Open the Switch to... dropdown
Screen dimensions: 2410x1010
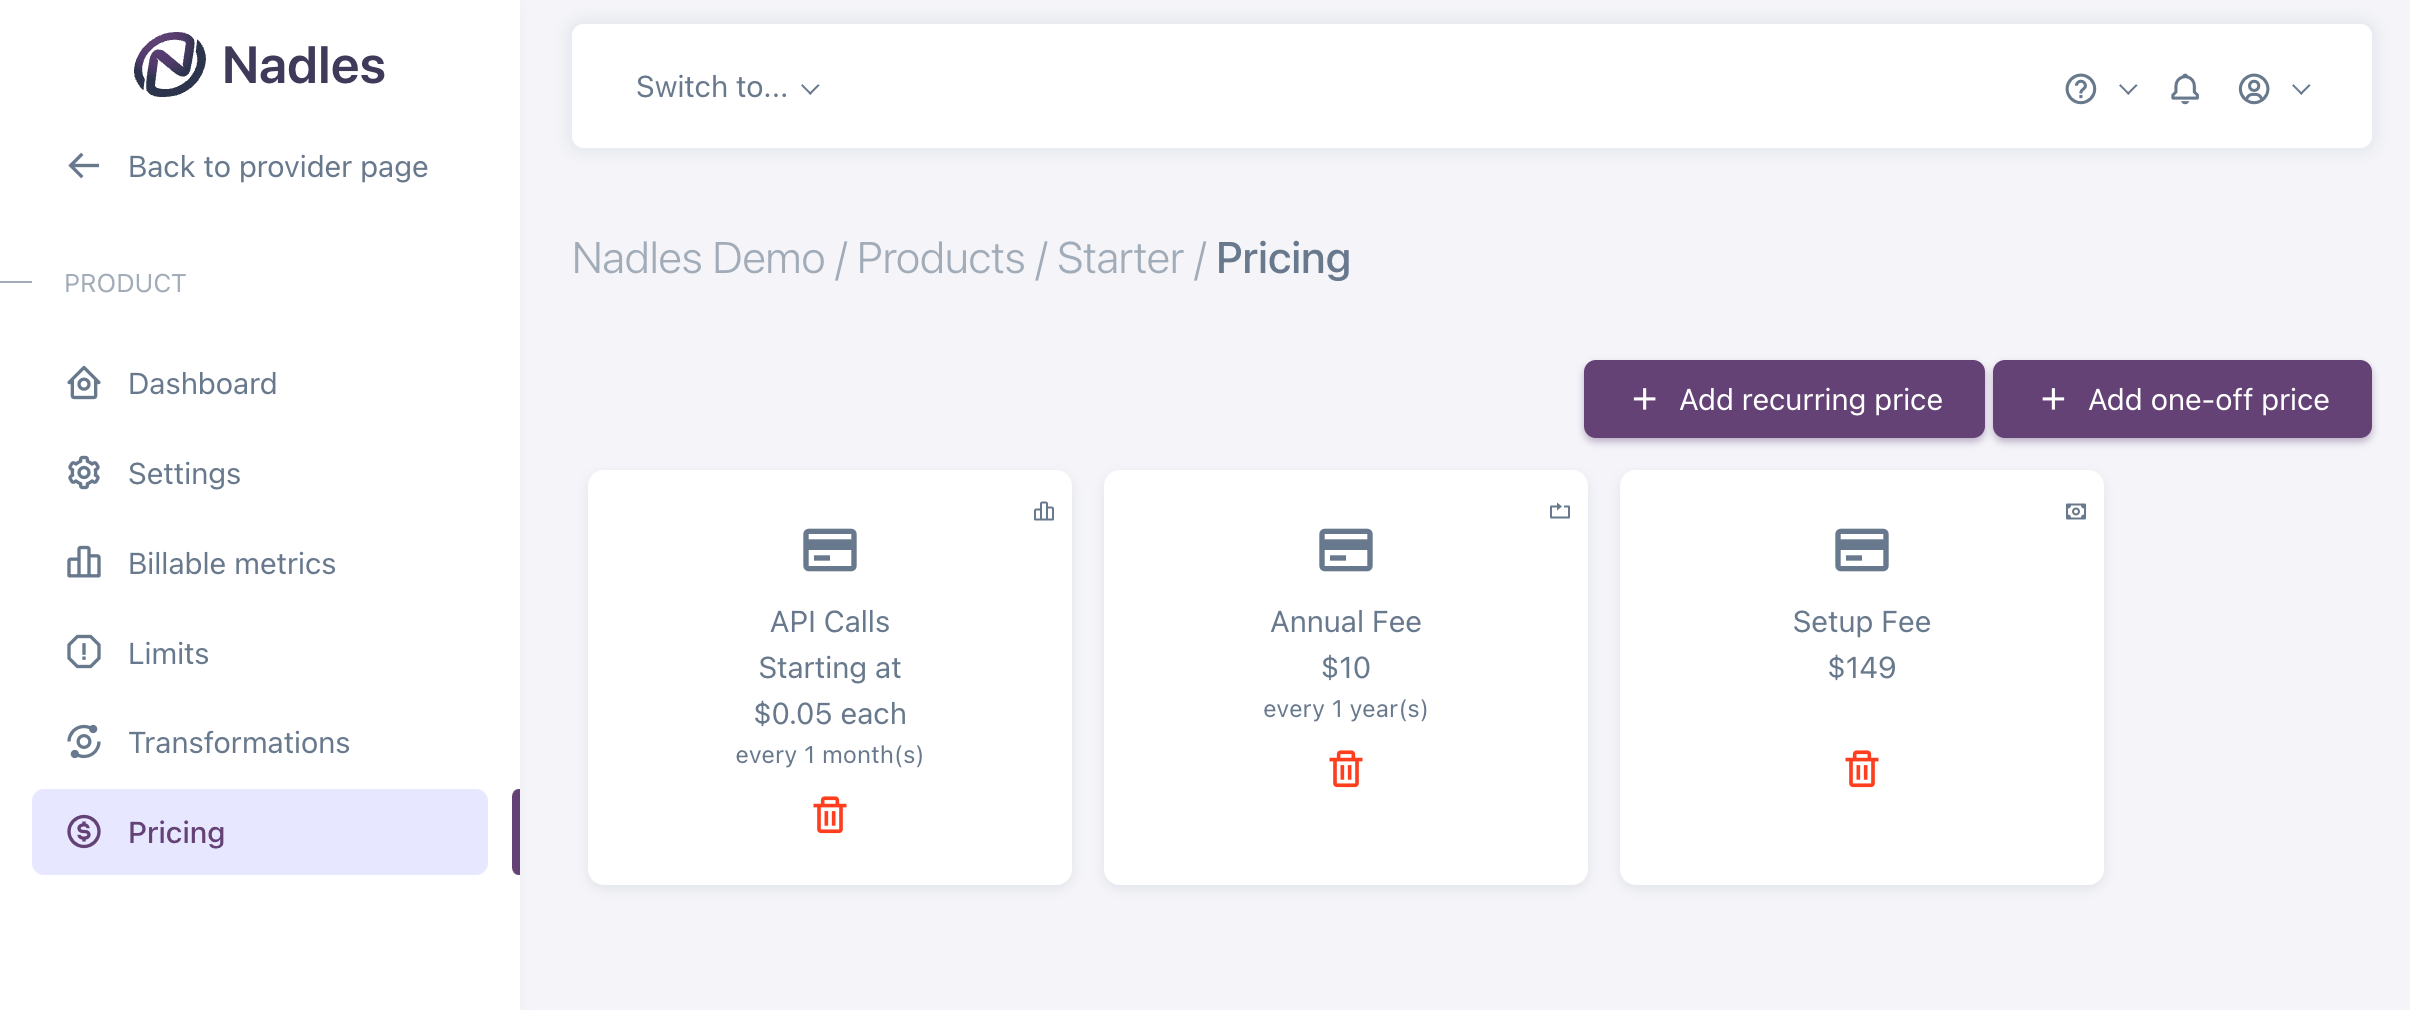[728, 88]
